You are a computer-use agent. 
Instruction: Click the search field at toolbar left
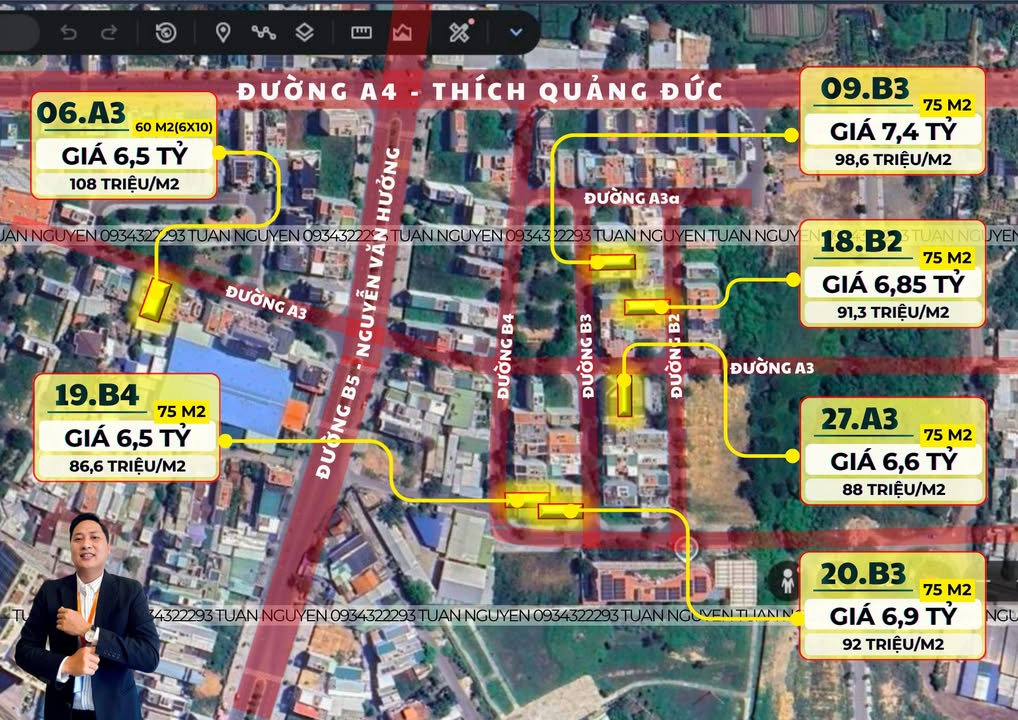point(18,33)
